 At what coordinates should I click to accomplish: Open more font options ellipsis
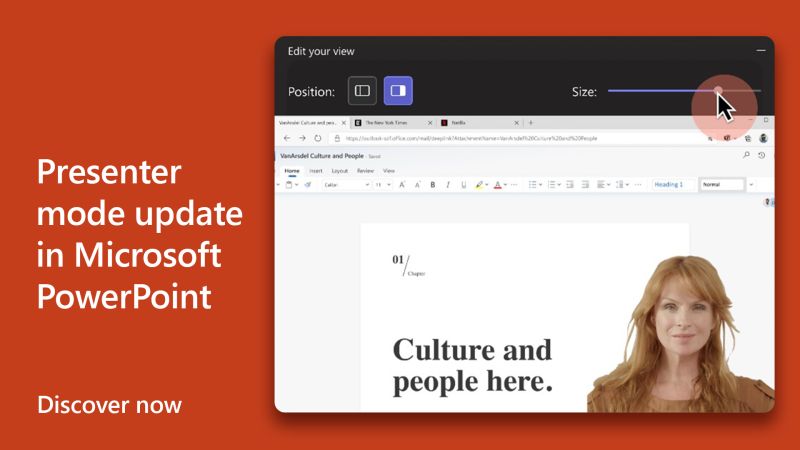514,185
